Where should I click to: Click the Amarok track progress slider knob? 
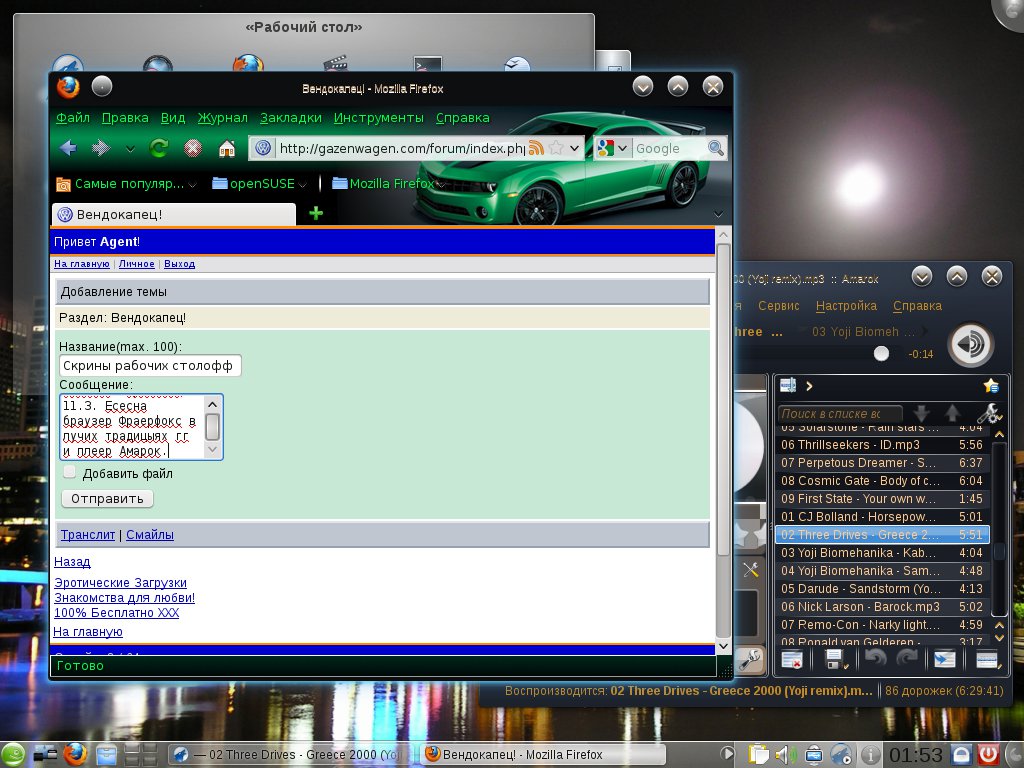click(x=881, y=353)
